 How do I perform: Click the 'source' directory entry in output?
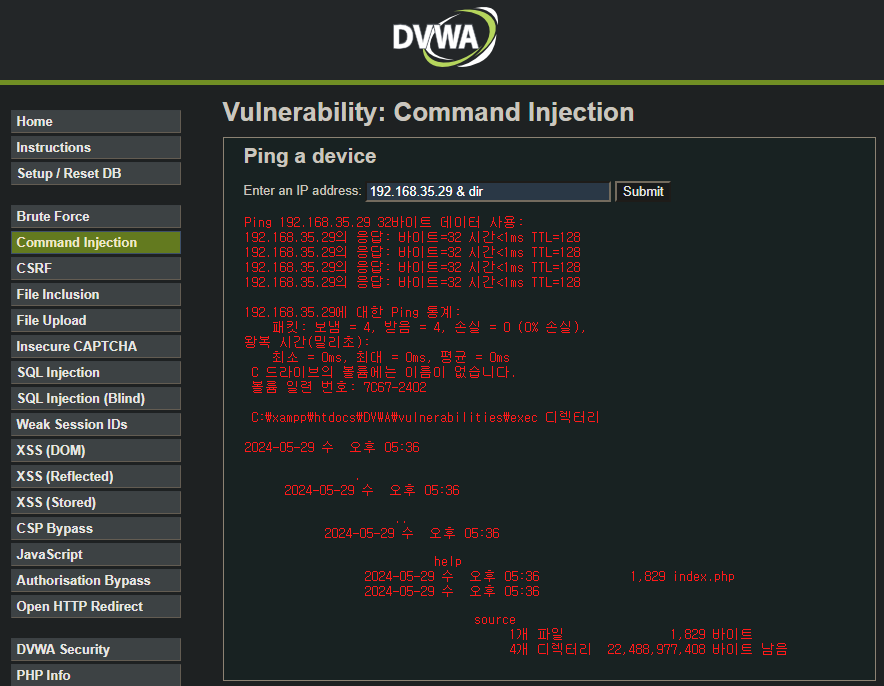click(x=494, y=620)
